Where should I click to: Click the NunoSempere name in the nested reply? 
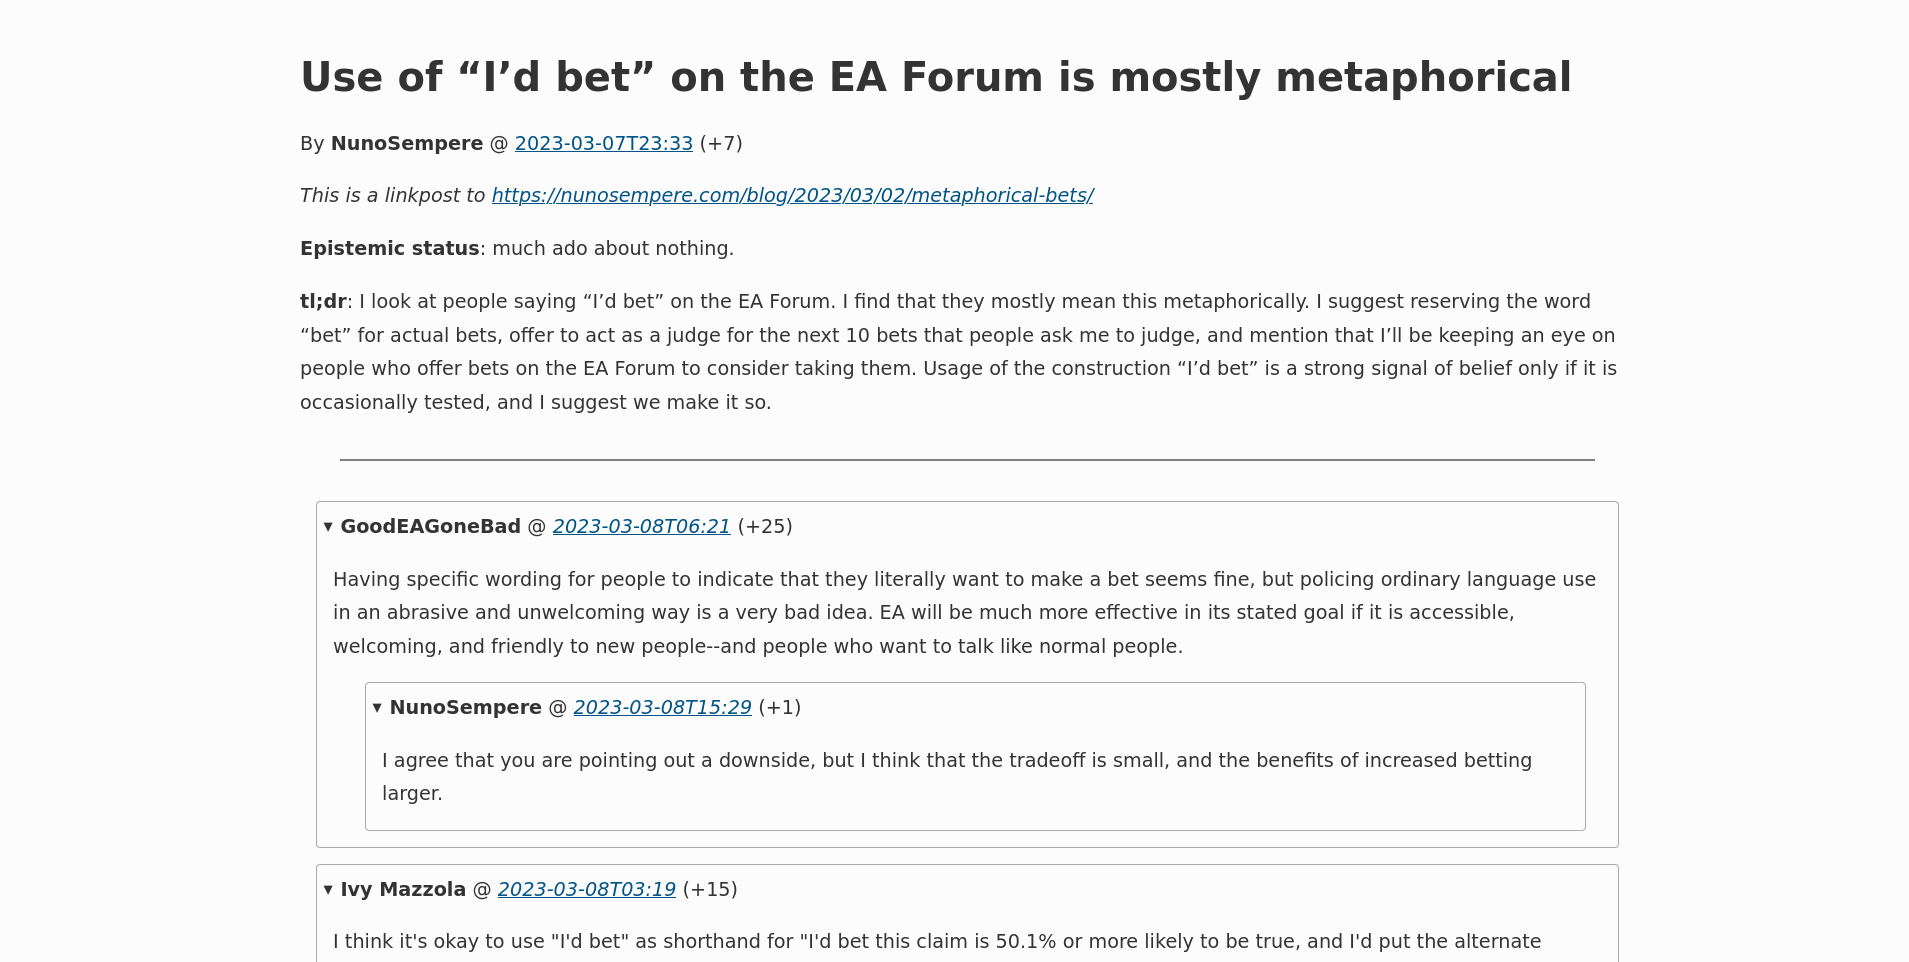click(x=466, y=708)
